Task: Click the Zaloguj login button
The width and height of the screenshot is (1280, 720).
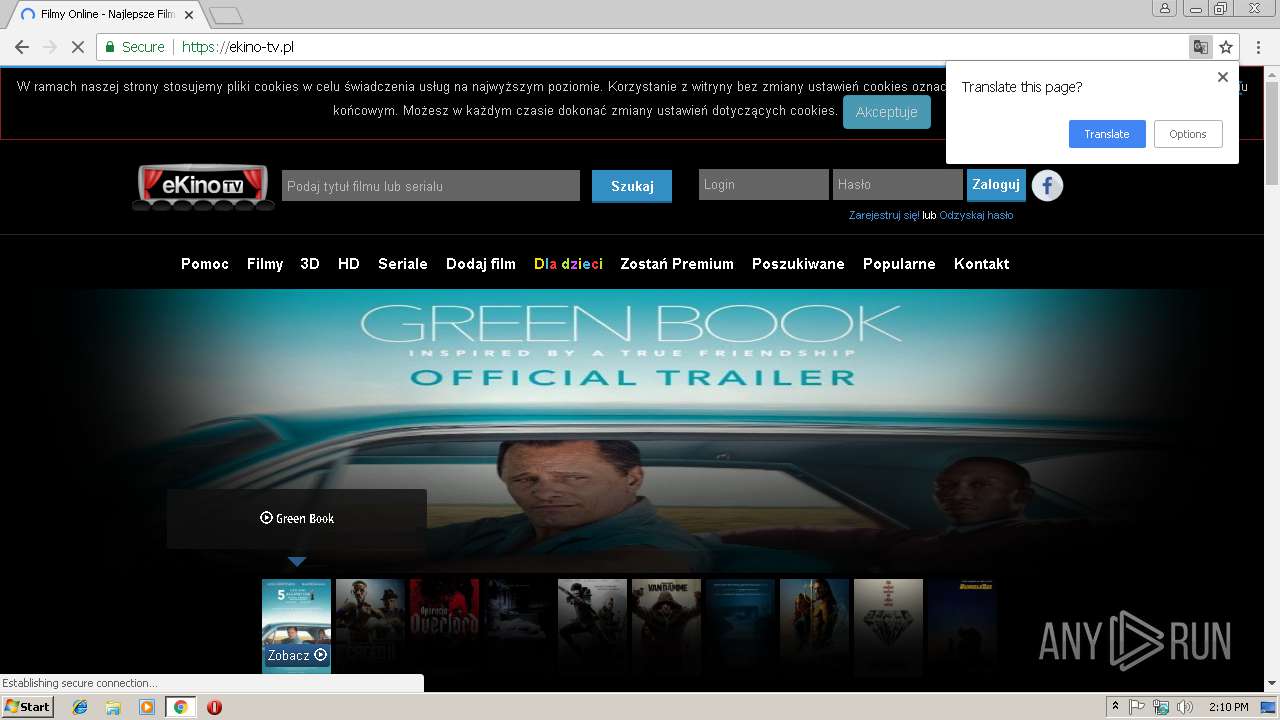Action: (x=996, y=185)
